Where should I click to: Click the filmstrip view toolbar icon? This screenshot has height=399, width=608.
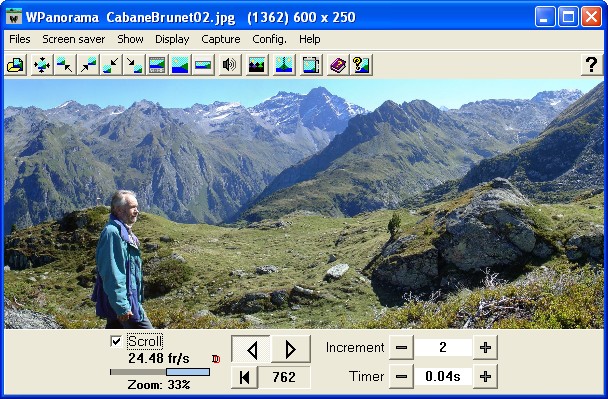[157, 64]
